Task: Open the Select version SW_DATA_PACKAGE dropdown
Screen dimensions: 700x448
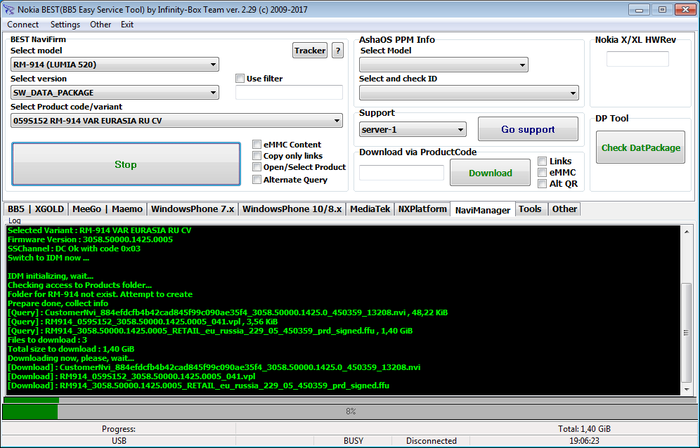Action: click(x=115, y=93)
